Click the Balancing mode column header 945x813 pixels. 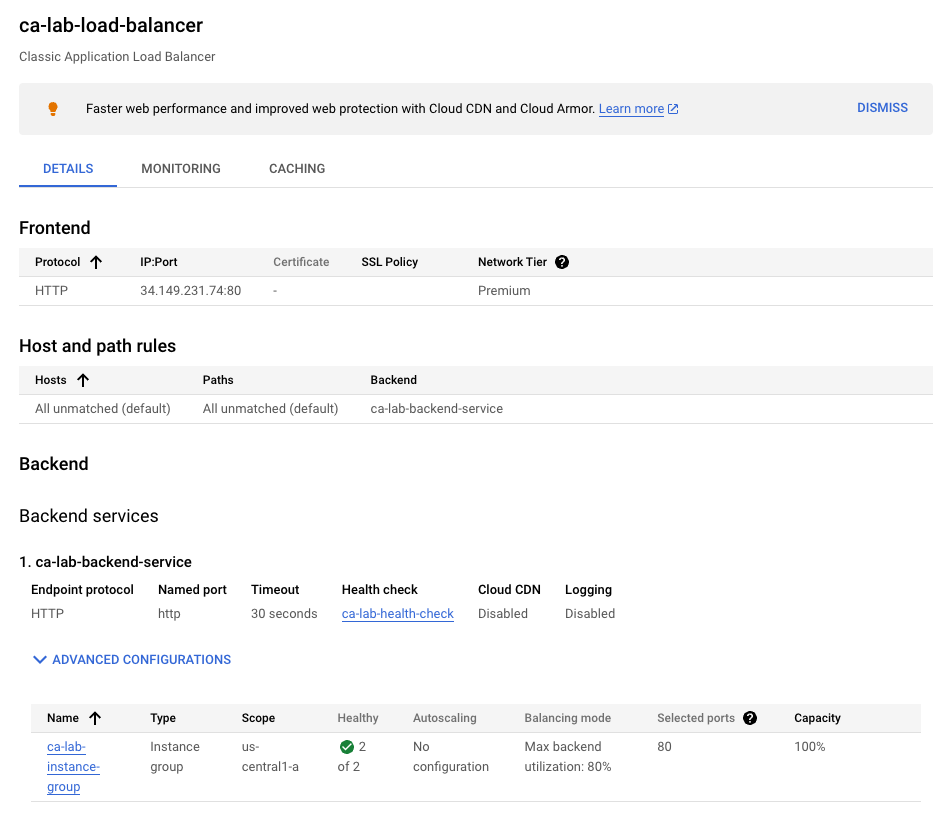(x=567, y=718)
